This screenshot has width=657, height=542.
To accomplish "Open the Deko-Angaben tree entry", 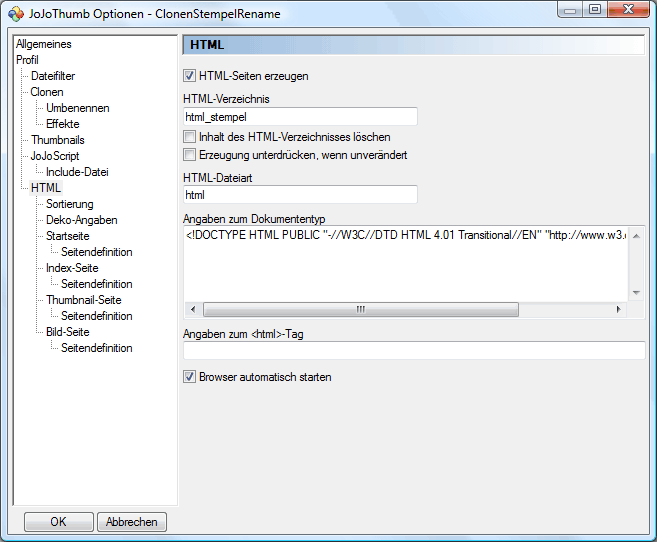I will tap(81, 220).
